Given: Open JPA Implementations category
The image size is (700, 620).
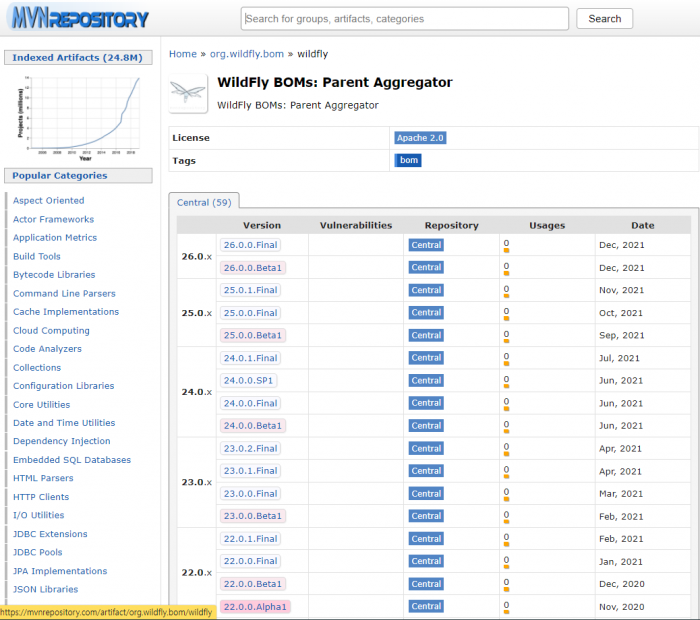Looking at the screenshot, I should [60, 571].
